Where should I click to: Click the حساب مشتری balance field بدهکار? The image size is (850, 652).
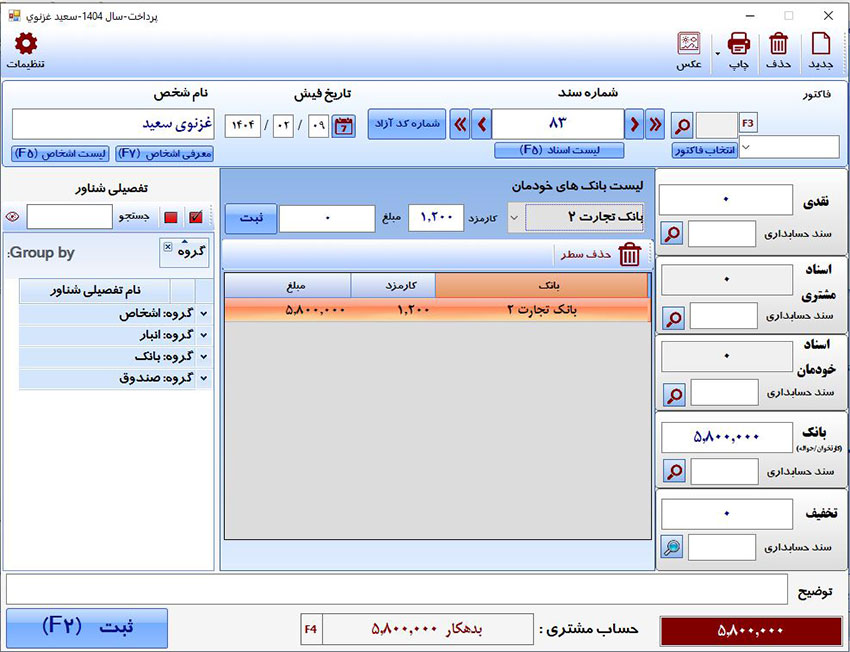click(427, 629)
